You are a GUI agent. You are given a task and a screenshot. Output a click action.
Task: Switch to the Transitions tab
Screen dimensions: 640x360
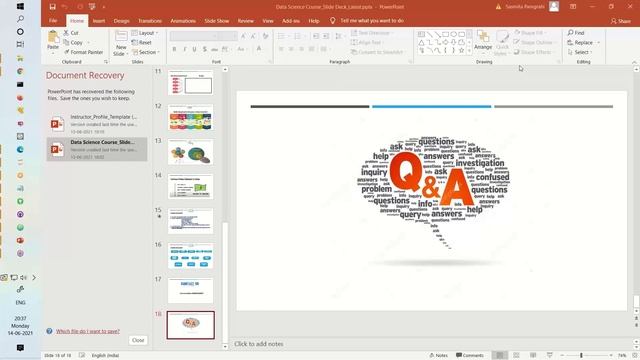(150, 21)
